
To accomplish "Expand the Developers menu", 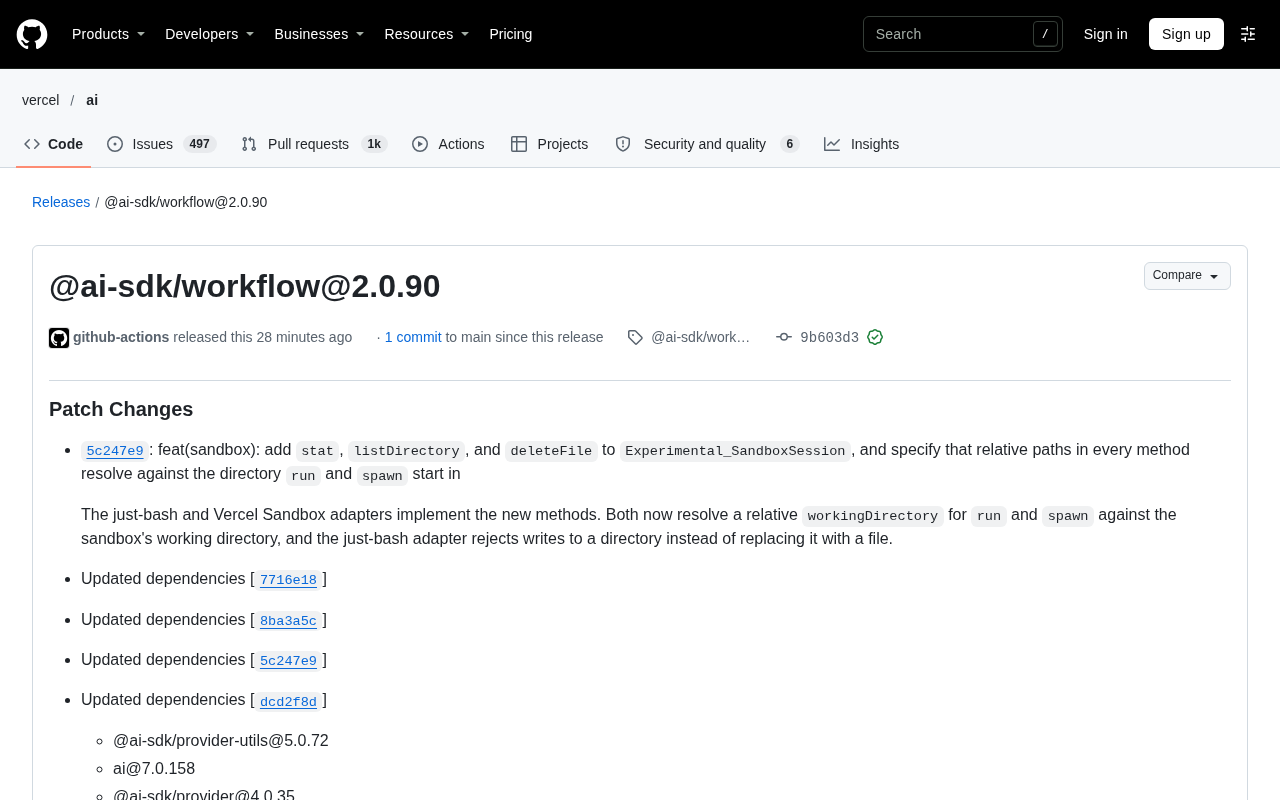I will click(209, 34).
